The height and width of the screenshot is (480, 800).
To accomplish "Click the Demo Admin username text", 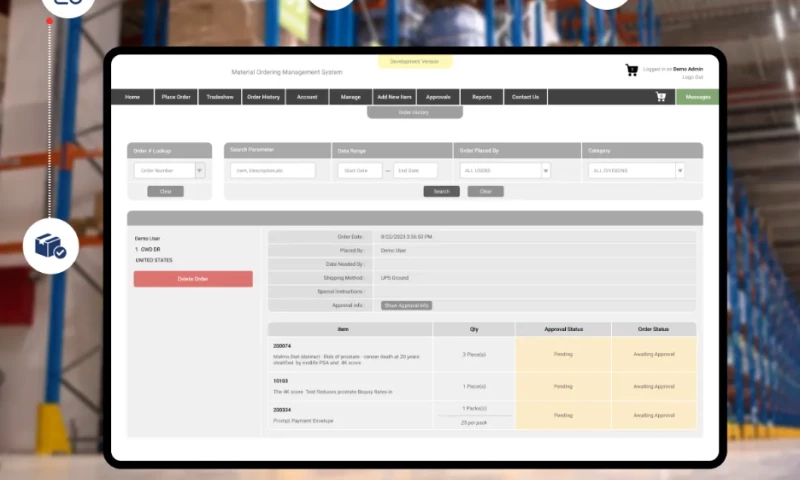I will pyautogui.click(x=688, y=69).
